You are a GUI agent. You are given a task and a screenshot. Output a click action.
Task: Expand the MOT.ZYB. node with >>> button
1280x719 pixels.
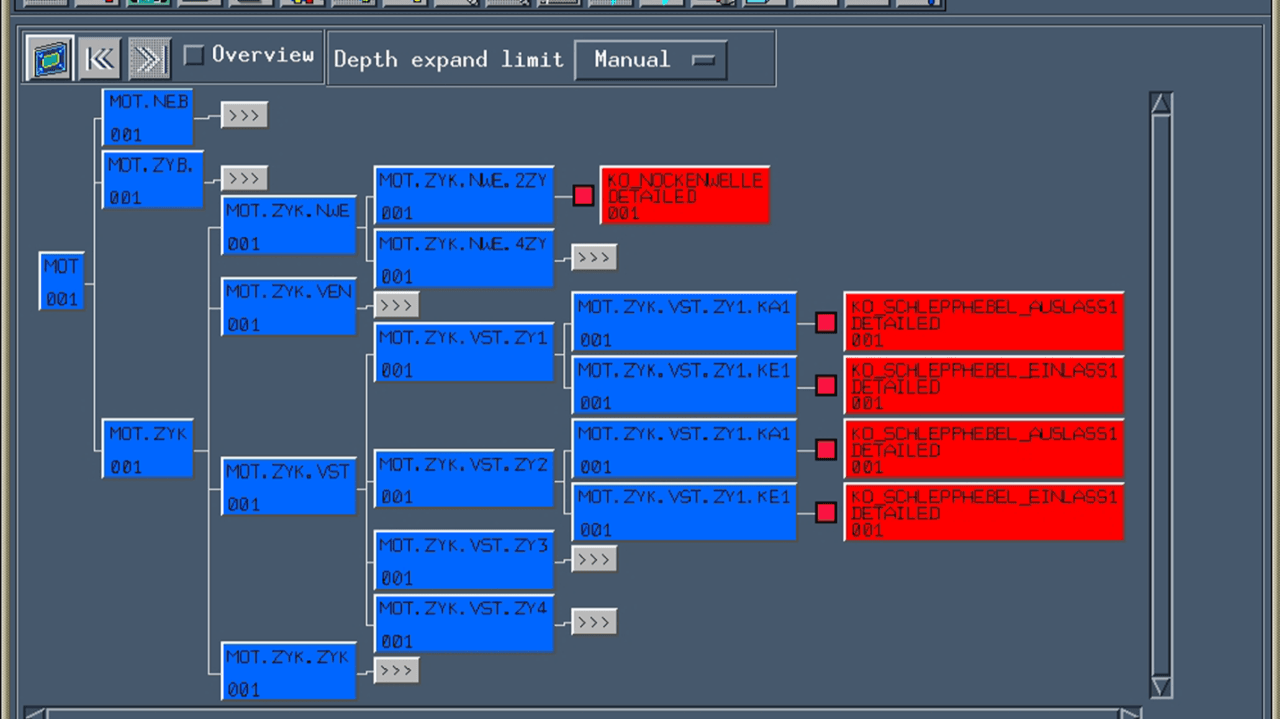(244, 178)
